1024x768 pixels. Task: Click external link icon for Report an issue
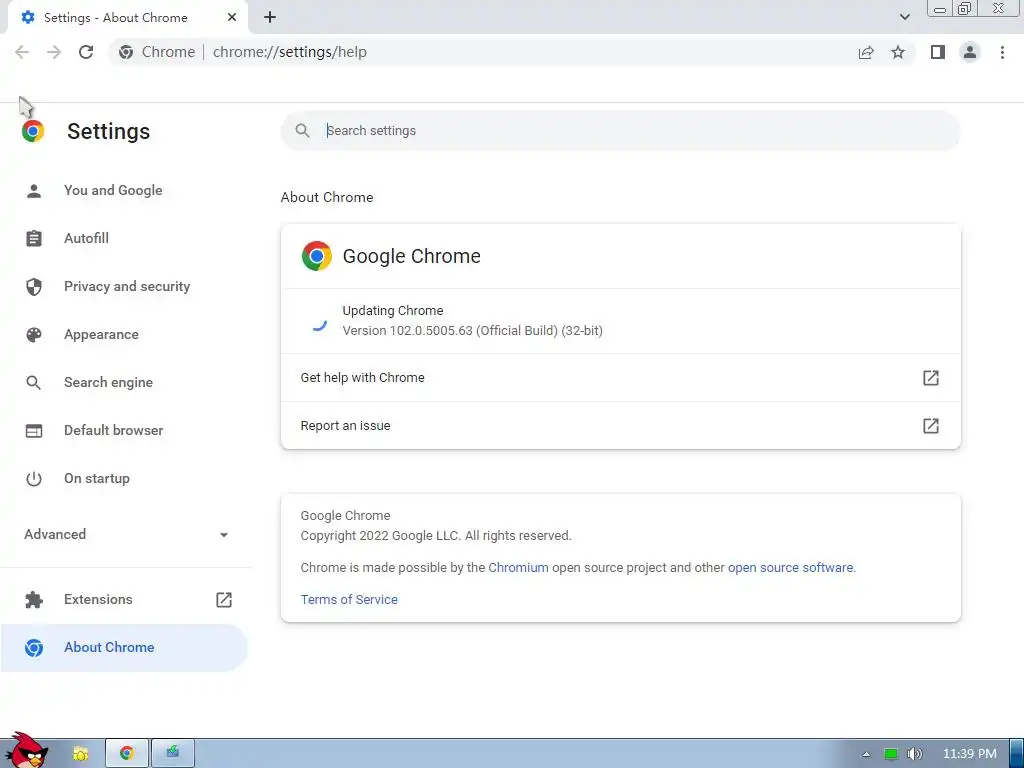(x=931, y=426)
